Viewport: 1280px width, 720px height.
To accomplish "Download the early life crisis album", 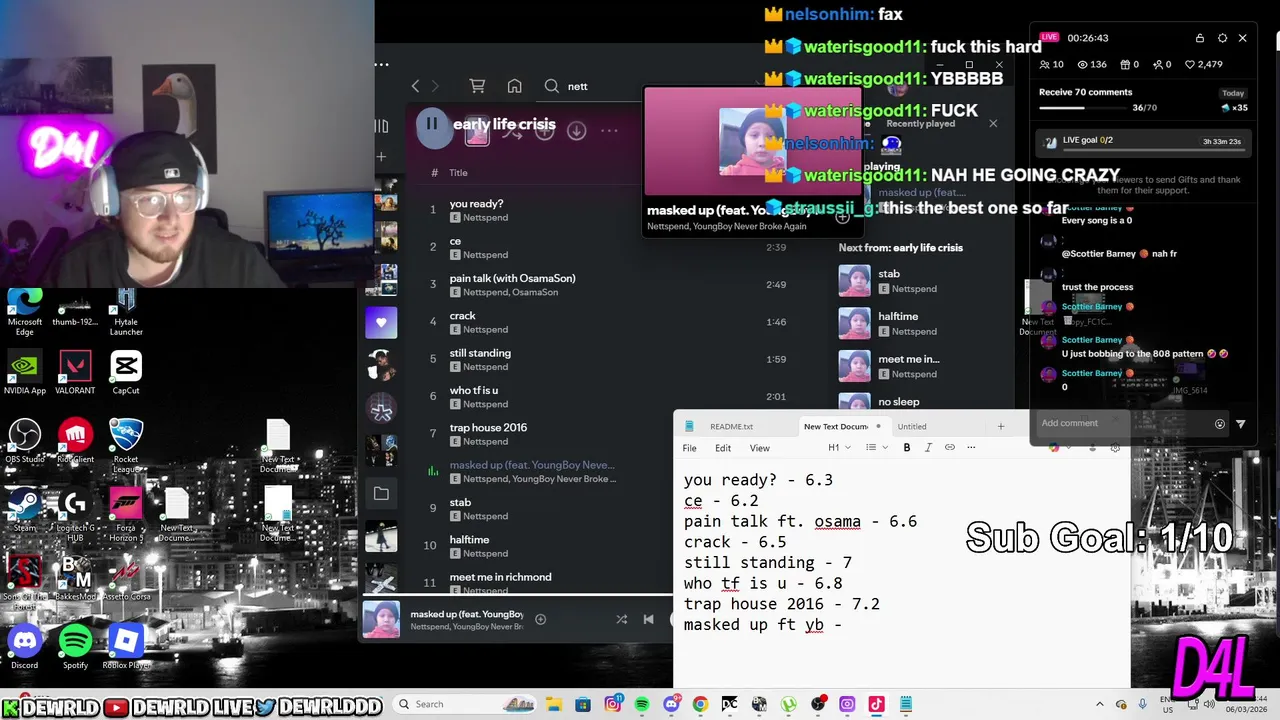I will pyautogui.click(x=576, y=130).
